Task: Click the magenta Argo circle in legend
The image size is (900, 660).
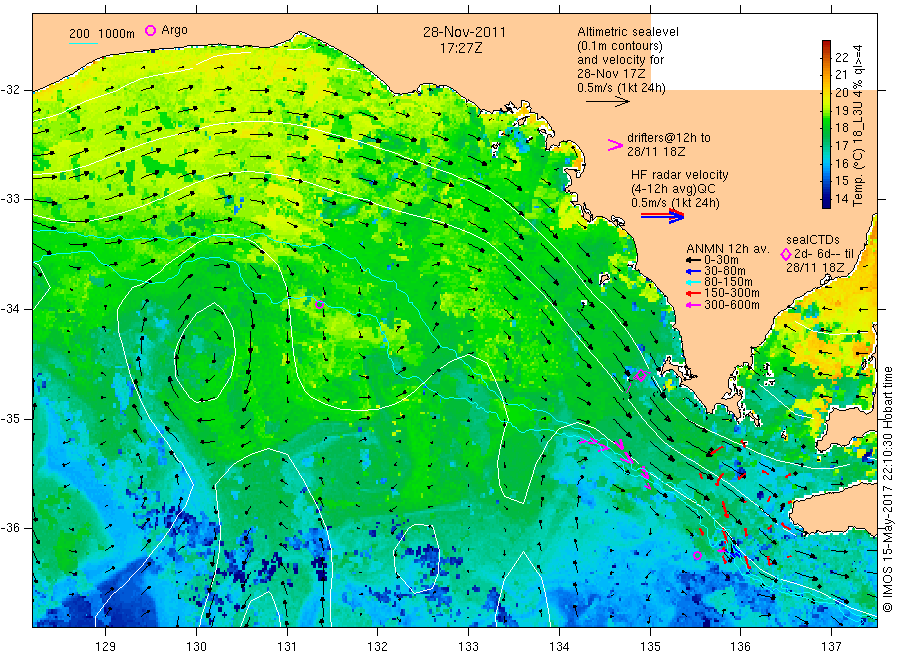Action: [150, 30]
